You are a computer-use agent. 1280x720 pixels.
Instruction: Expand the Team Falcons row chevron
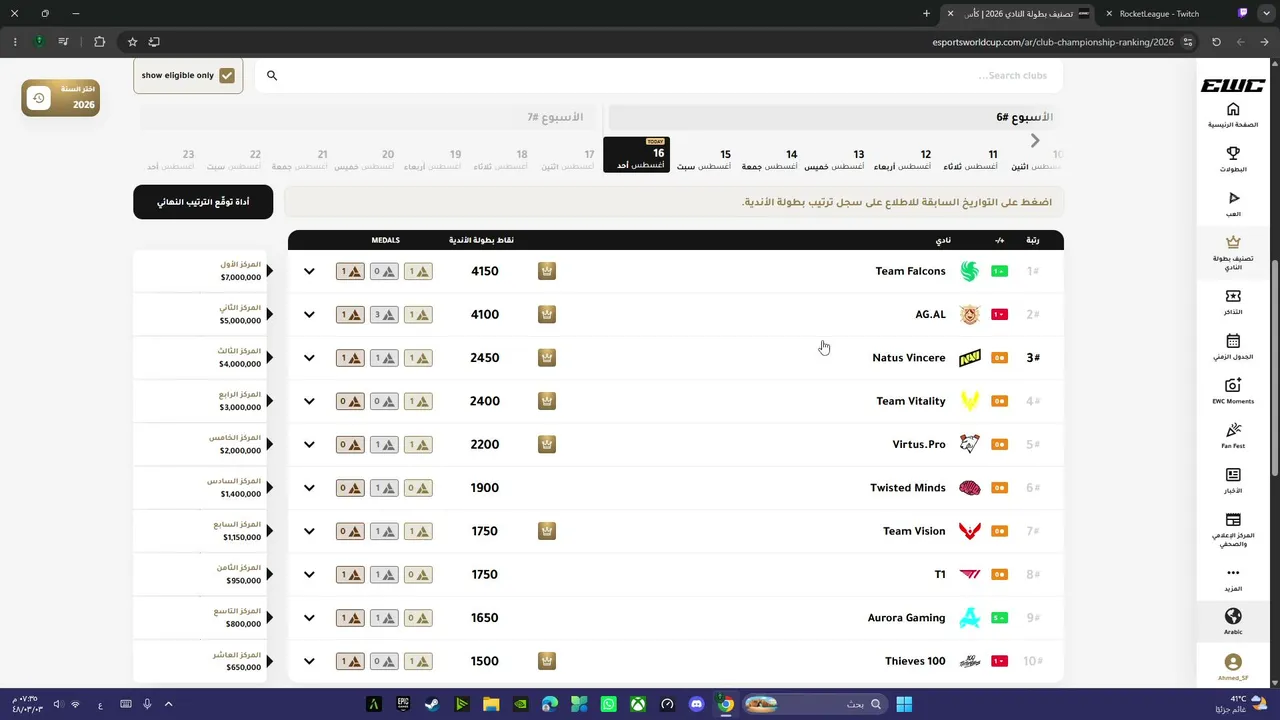click(309, 271)
